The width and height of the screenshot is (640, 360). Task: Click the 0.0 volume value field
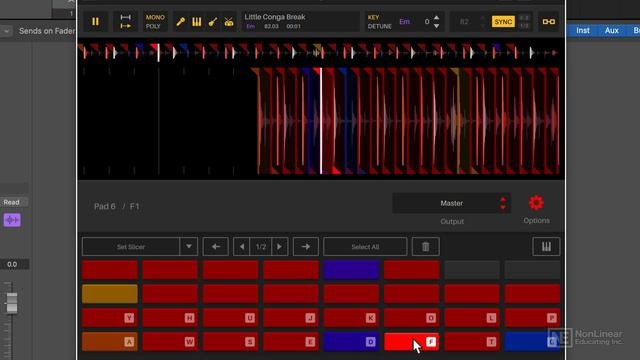14,264
